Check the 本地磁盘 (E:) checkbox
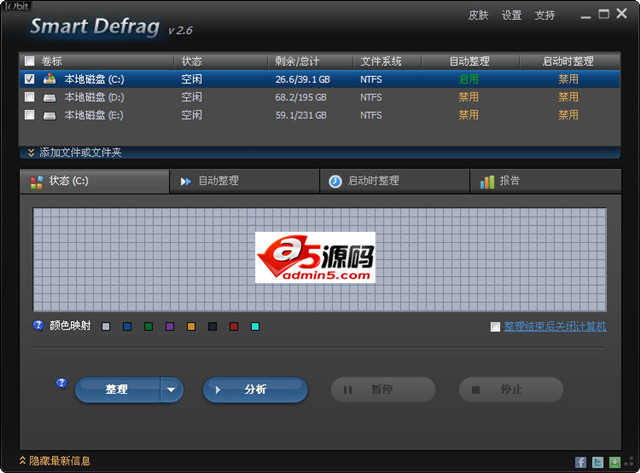 [29, 115]
